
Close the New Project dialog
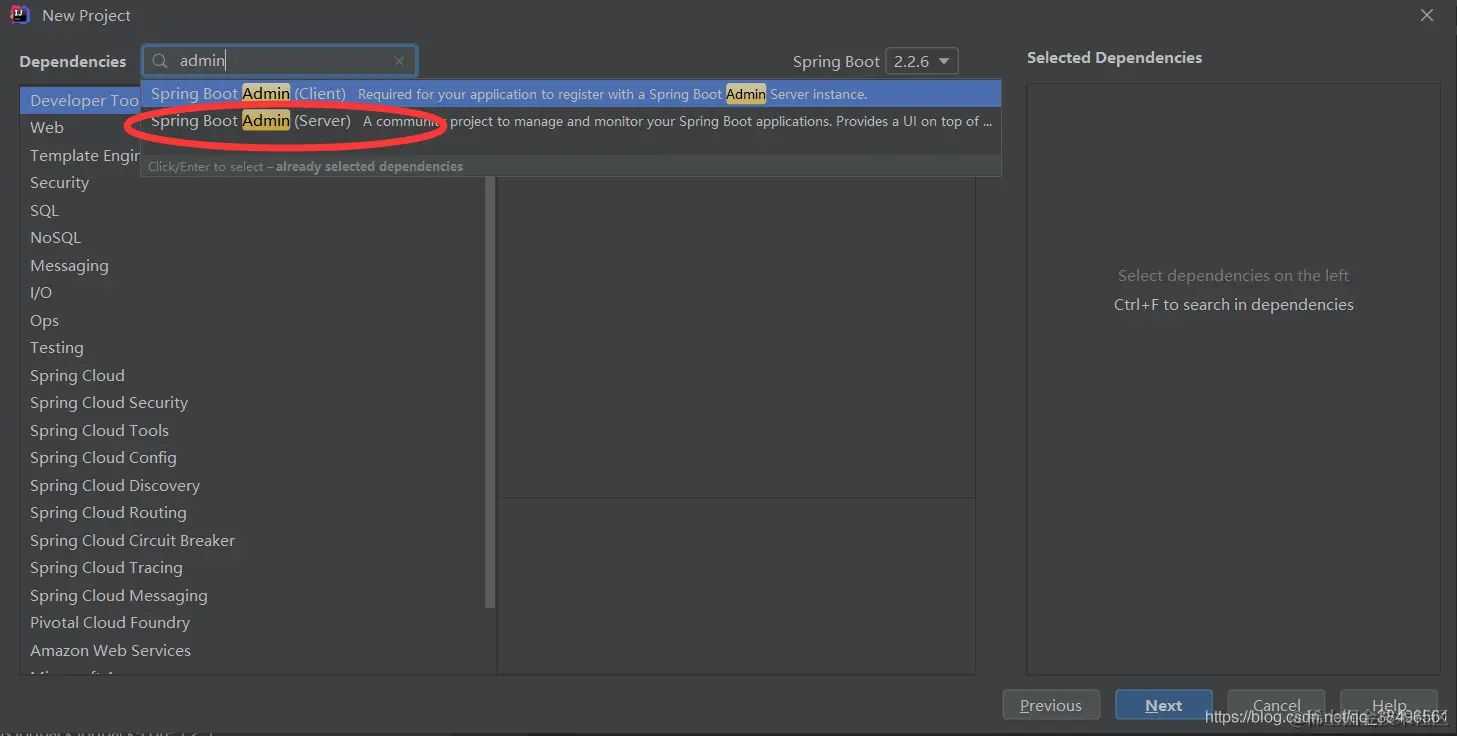(x=1428, y=15)
